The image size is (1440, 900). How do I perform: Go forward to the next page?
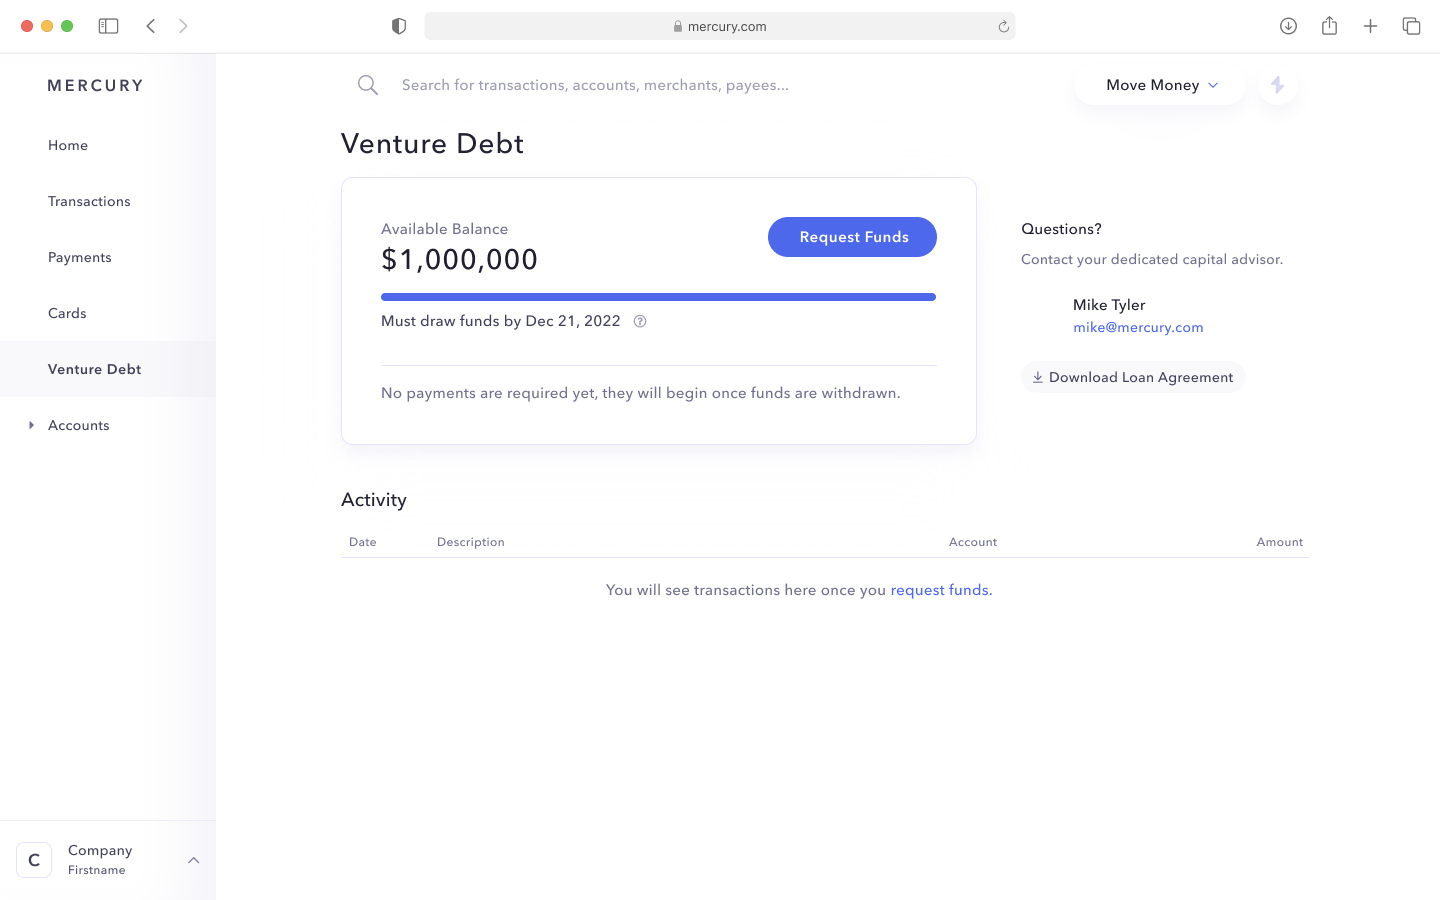183,26
